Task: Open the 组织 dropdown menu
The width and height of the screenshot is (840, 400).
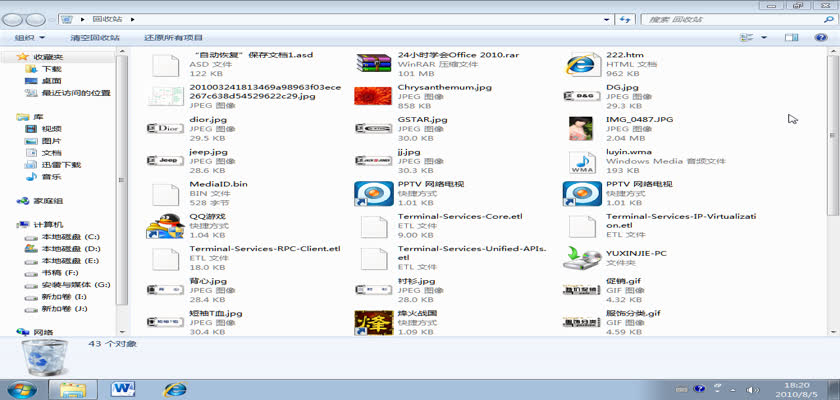Action: [29, 38]
